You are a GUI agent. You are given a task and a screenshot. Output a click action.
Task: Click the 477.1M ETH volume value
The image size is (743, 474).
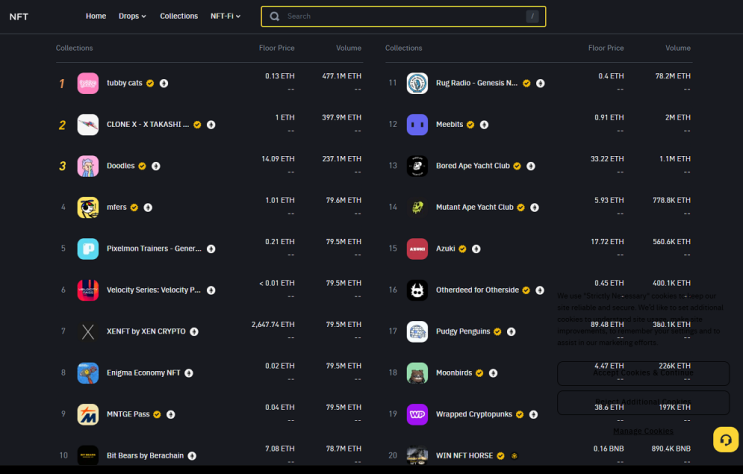(x=342, y=76)
